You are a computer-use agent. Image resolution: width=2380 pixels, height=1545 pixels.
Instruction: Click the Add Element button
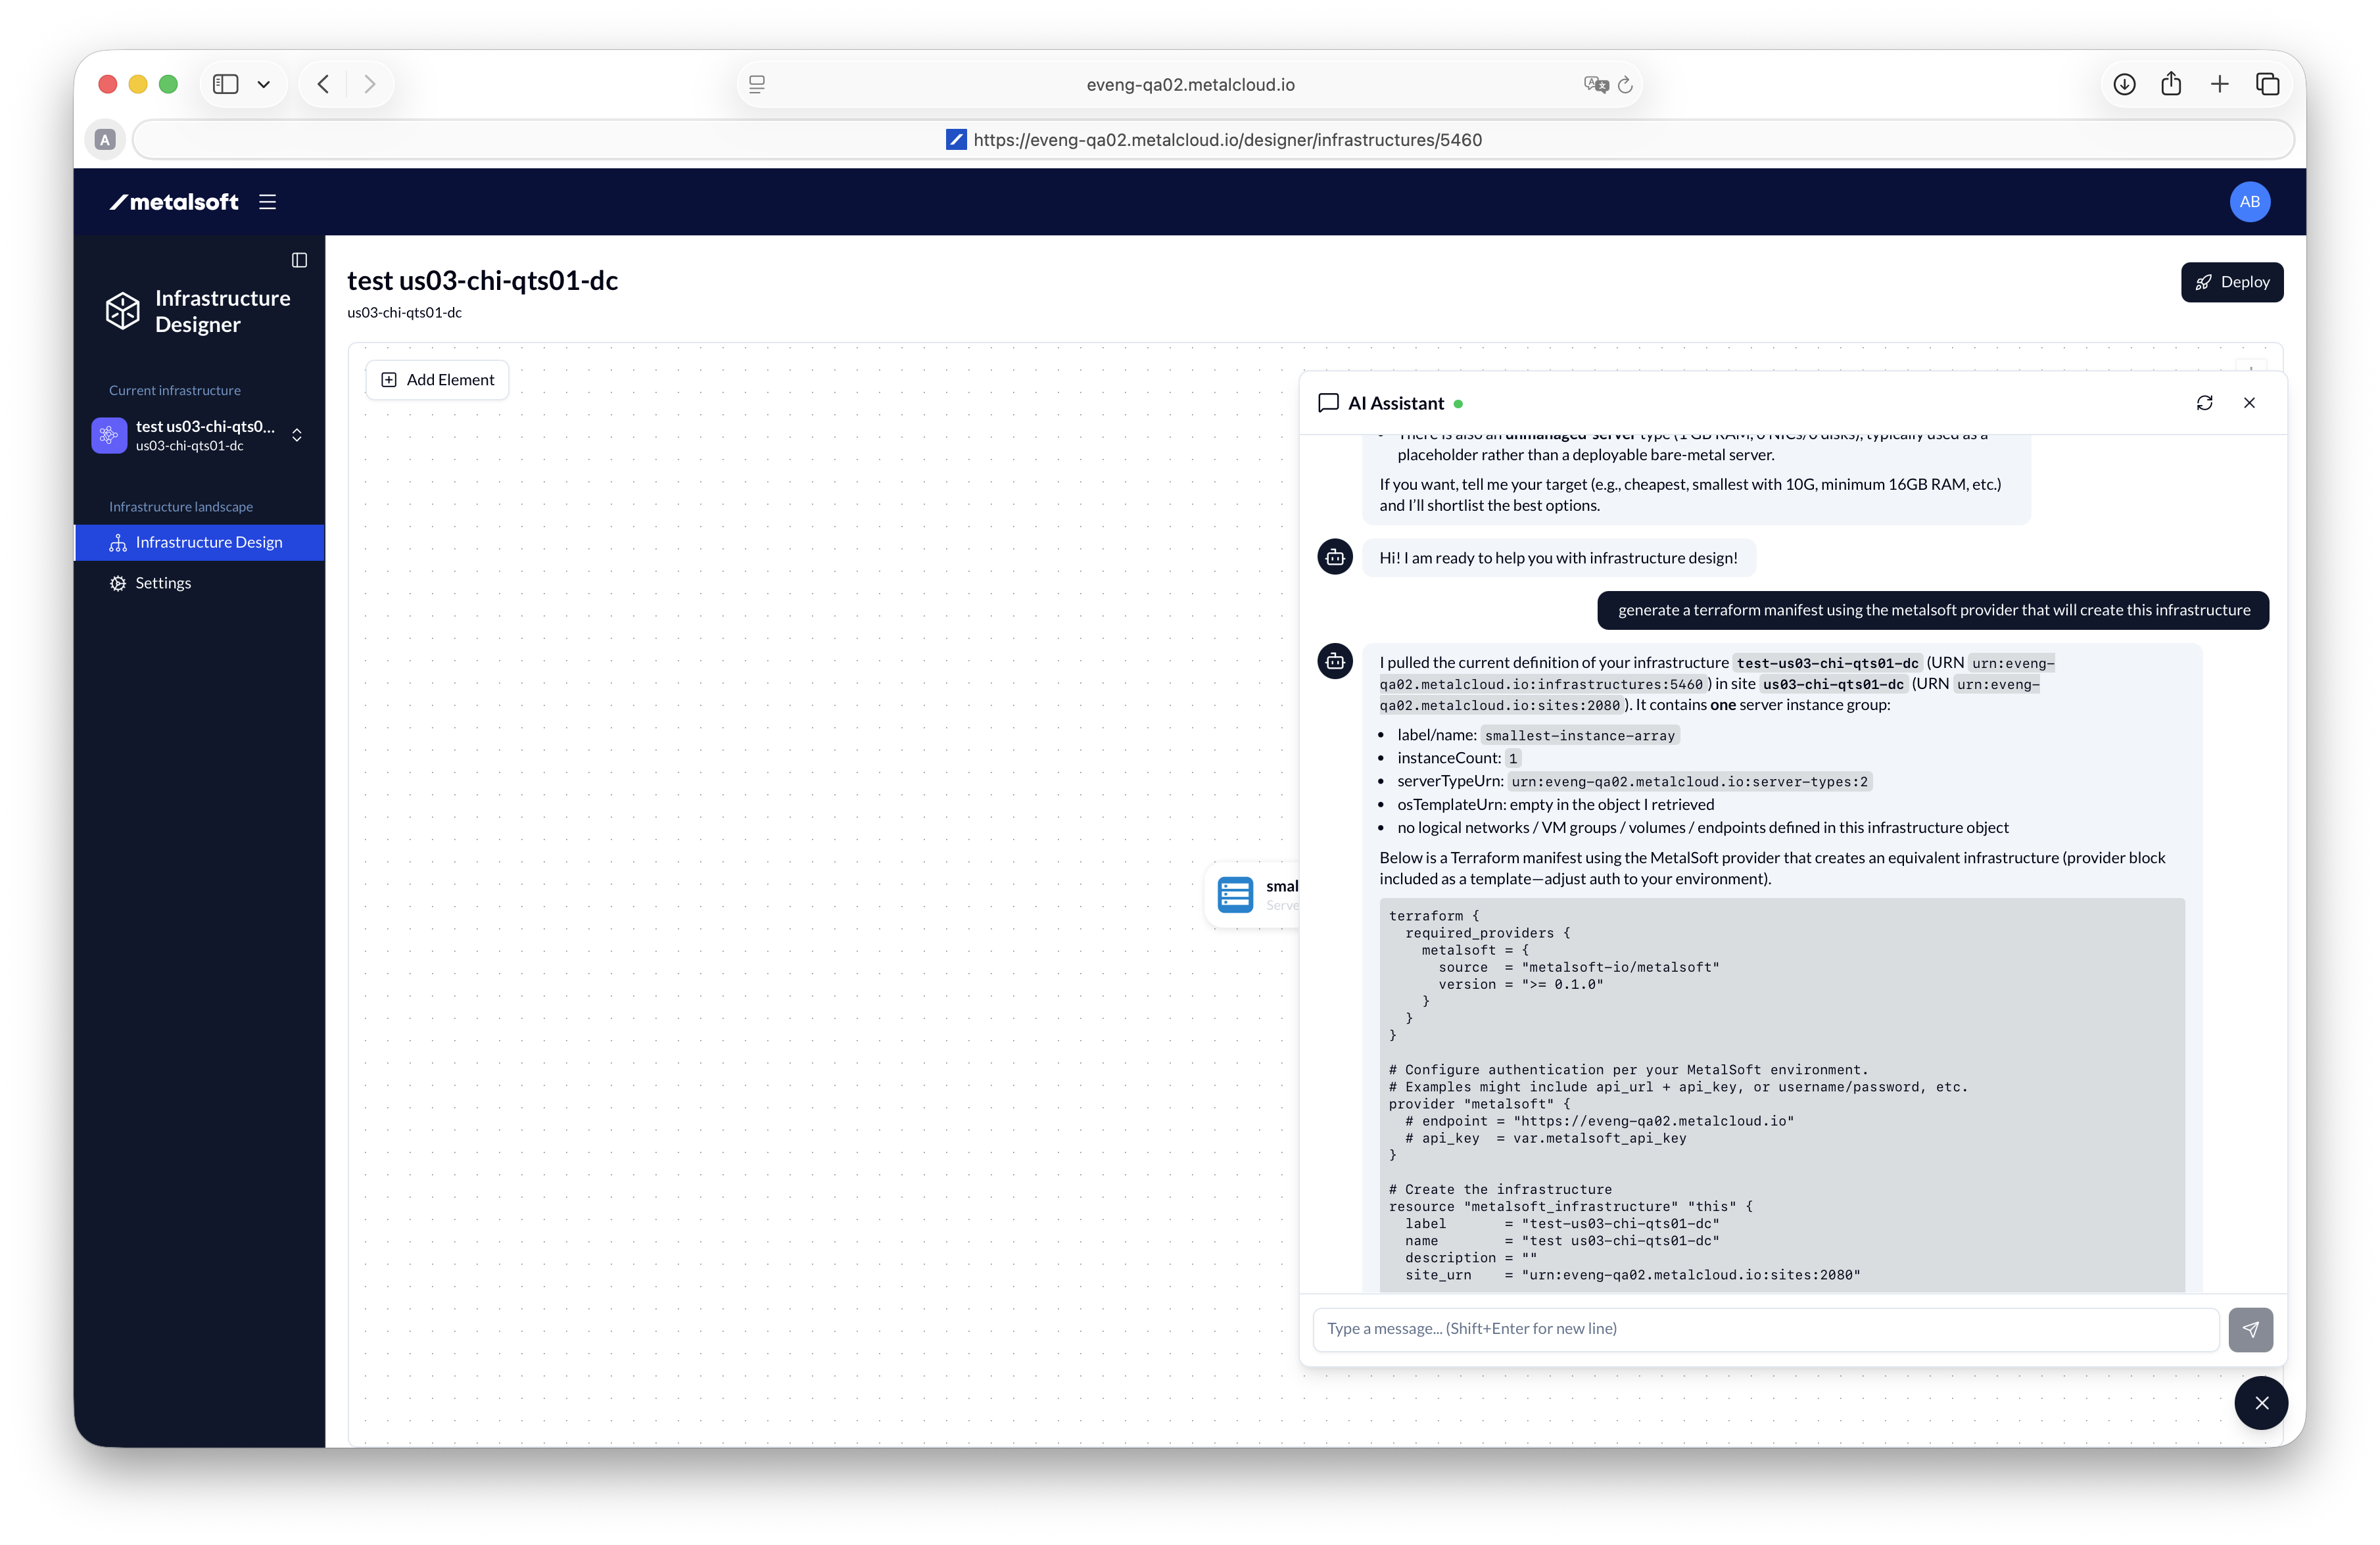[437, 380]
